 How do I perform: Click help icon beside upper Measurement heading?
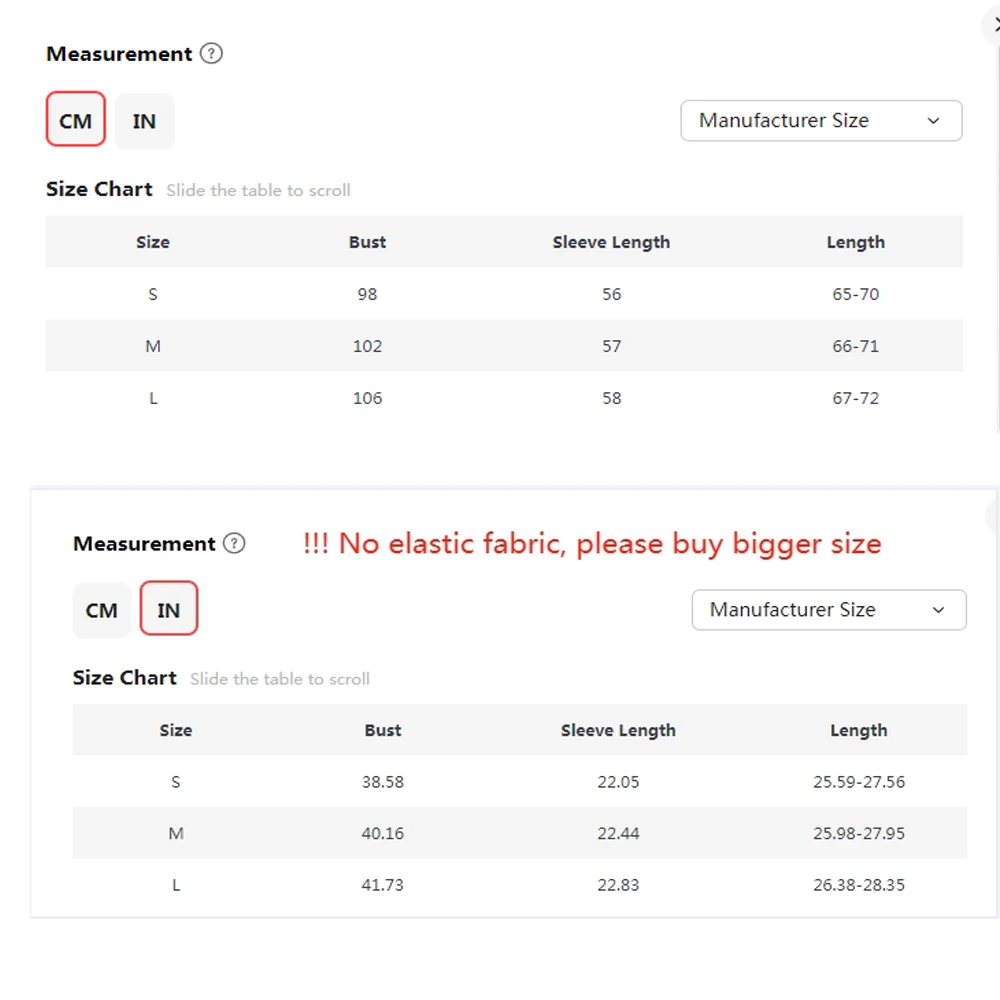[211, 54]
